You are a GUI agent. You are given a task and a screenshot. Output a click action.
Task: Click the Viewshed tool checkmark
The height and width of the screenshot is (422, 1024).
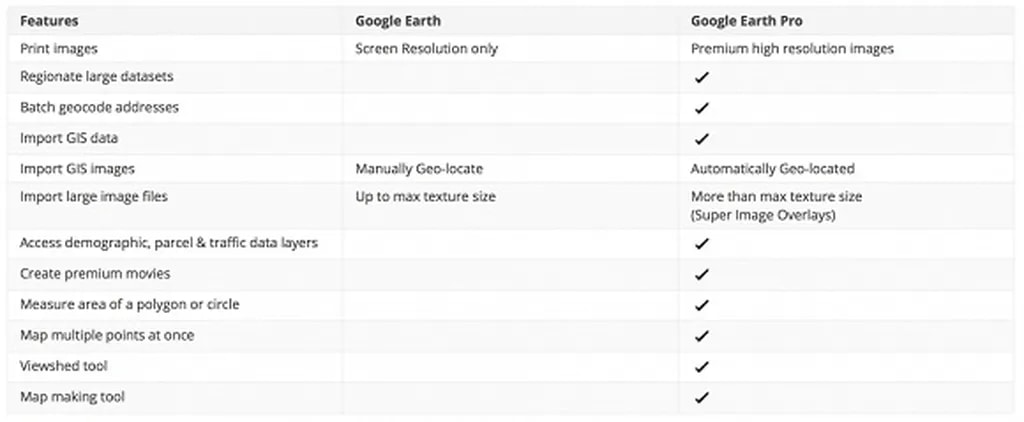click(x=701, y=367)
